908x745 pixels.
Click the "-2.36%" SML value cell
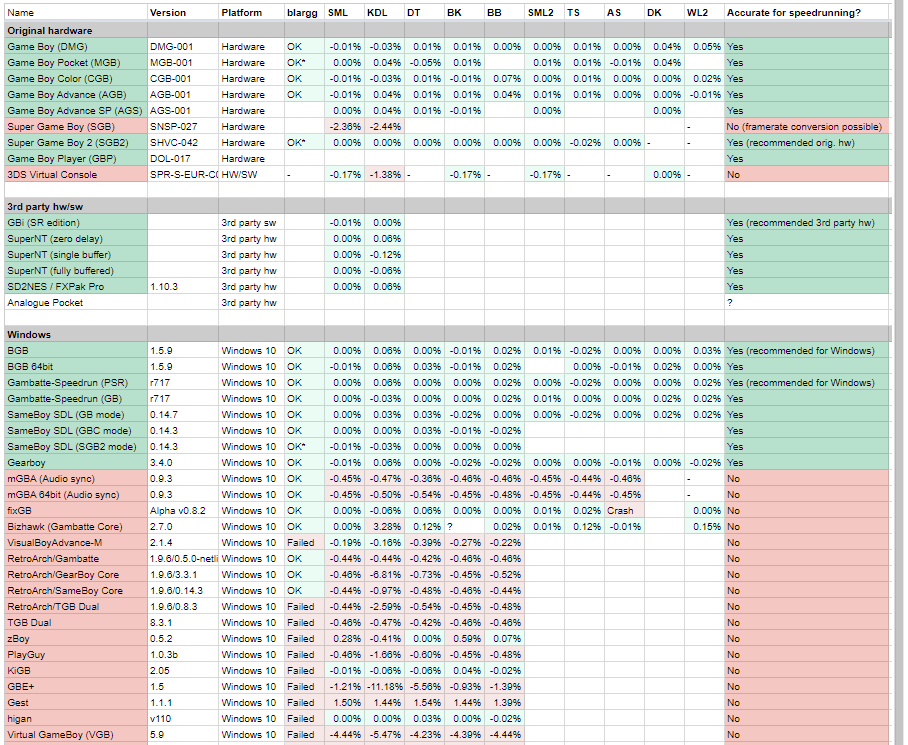344,126
